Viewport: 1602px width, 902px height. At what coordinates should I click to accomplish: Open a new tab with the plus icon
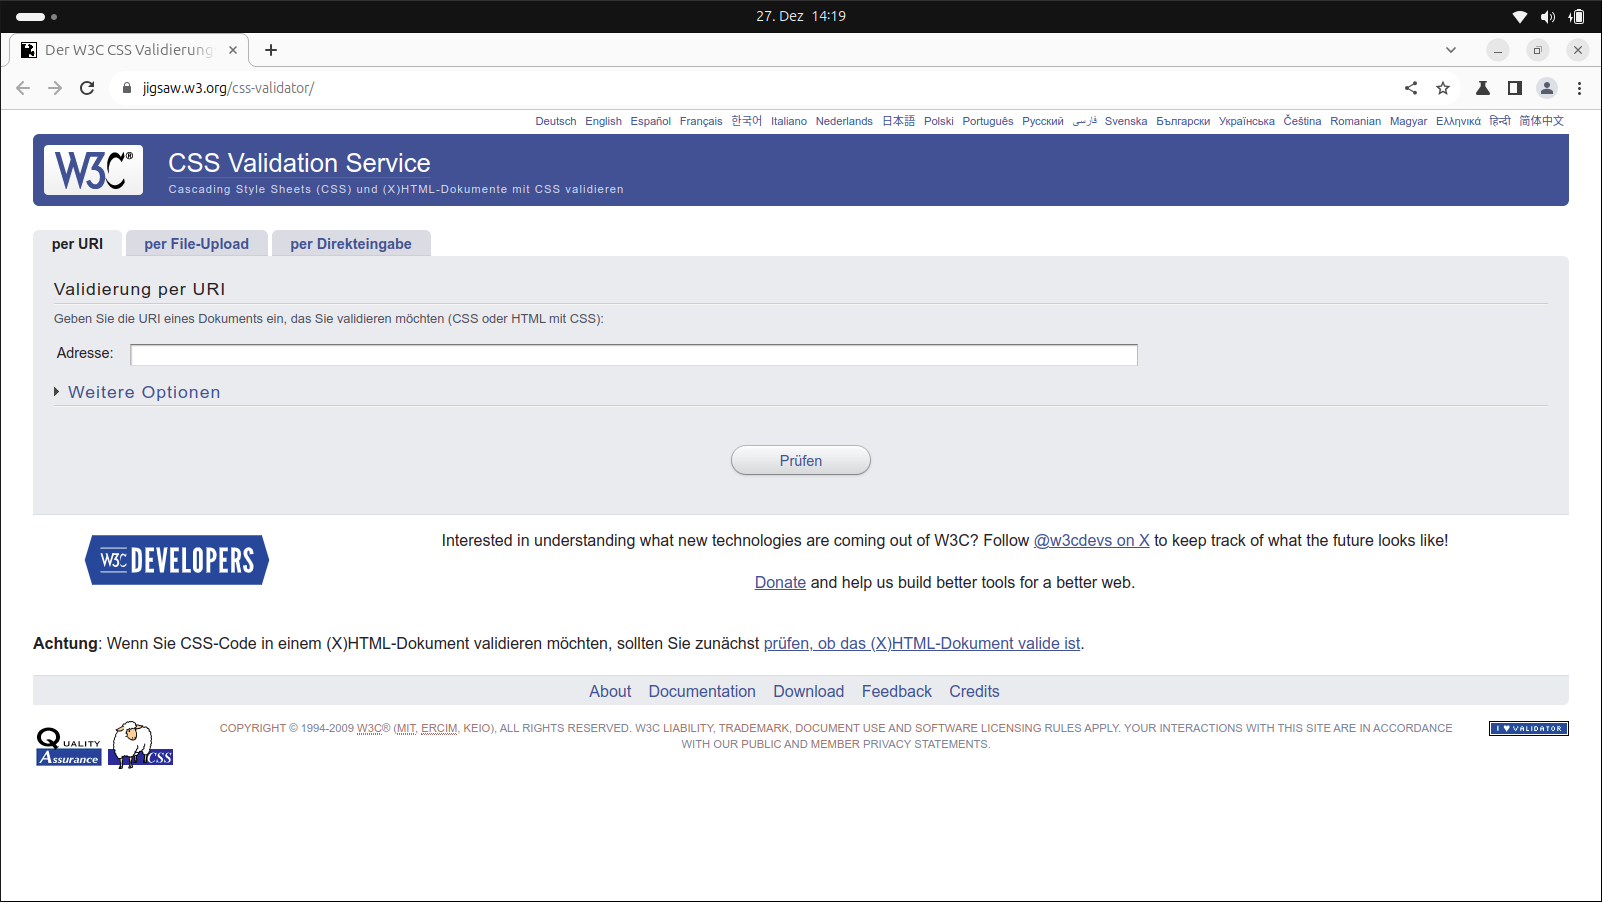(271, 50)
